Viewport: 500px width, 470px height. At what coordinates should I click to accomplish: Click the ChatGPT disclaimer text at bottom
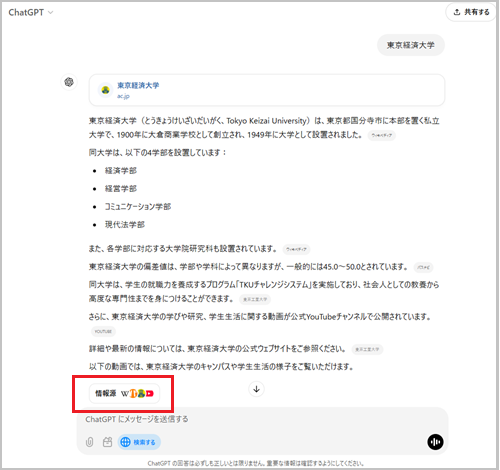[256, 463]
